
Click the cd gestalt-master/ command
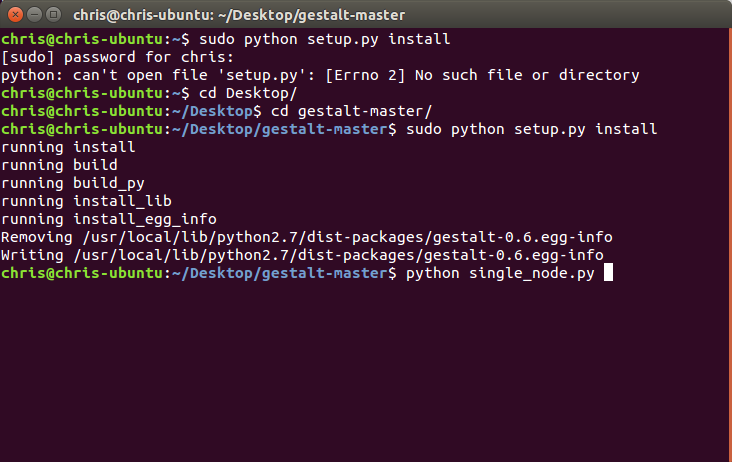point(352,111)
